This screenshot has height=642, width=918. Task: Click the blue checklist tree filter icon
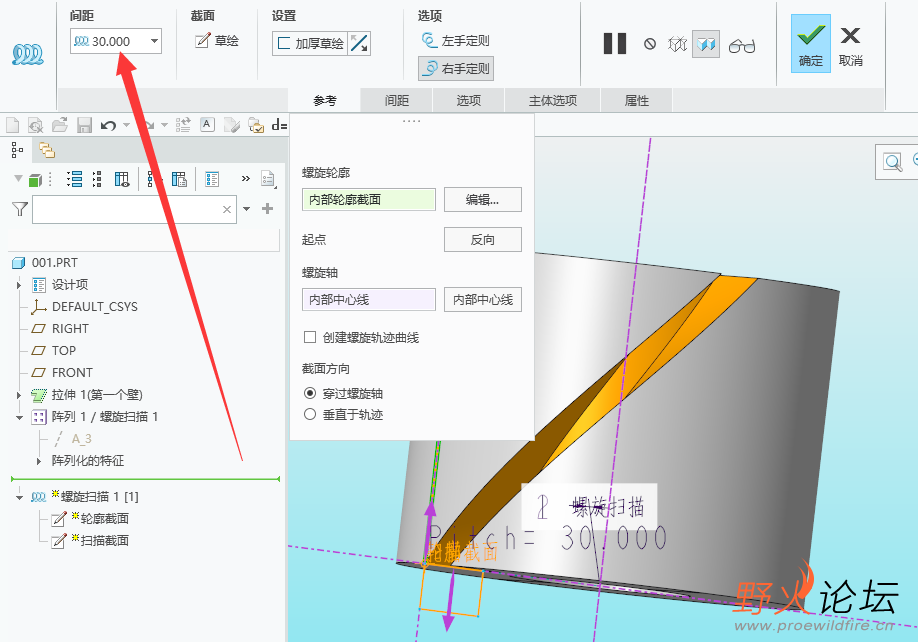tap(212, 179)
